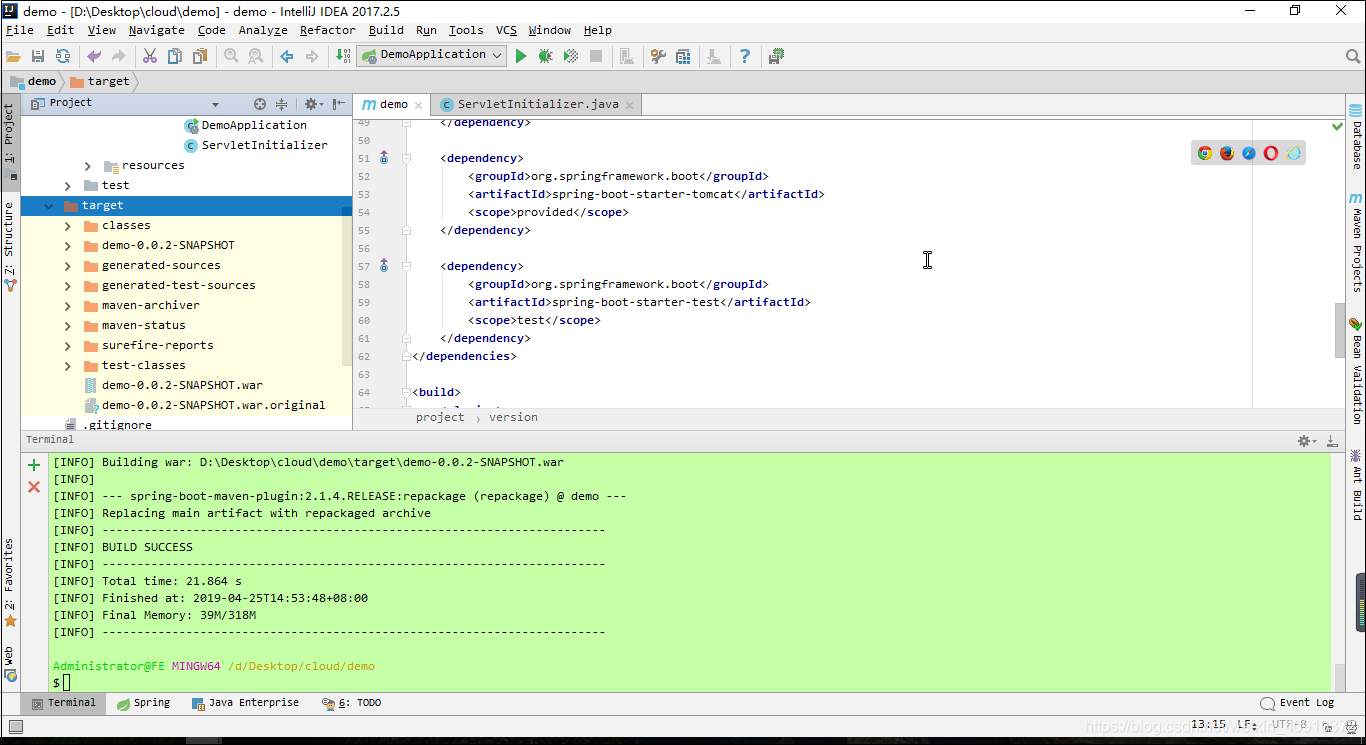Viewport: 1366px width, 745px height.
Task: Toggle the Database side panel
Action: point(1356,137)
